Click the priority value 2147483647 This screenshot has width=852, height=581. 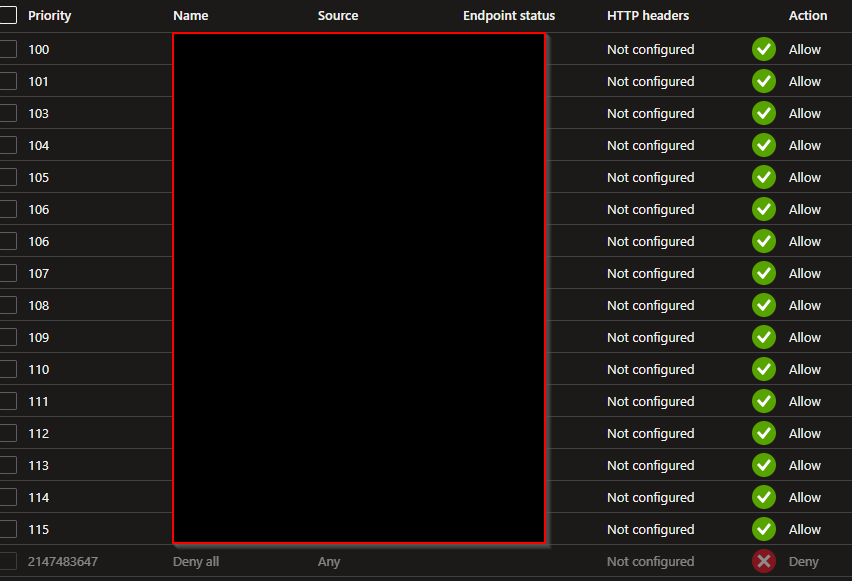63,561
